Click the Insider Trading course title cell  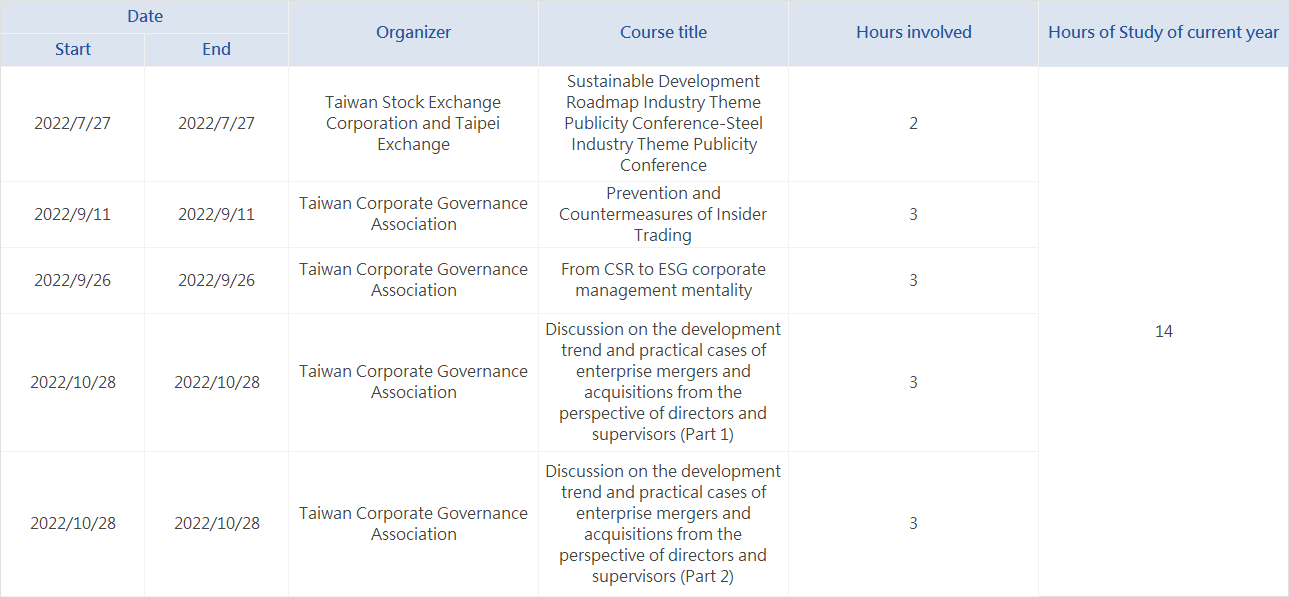pyautogui.click(x=663, y=214)
